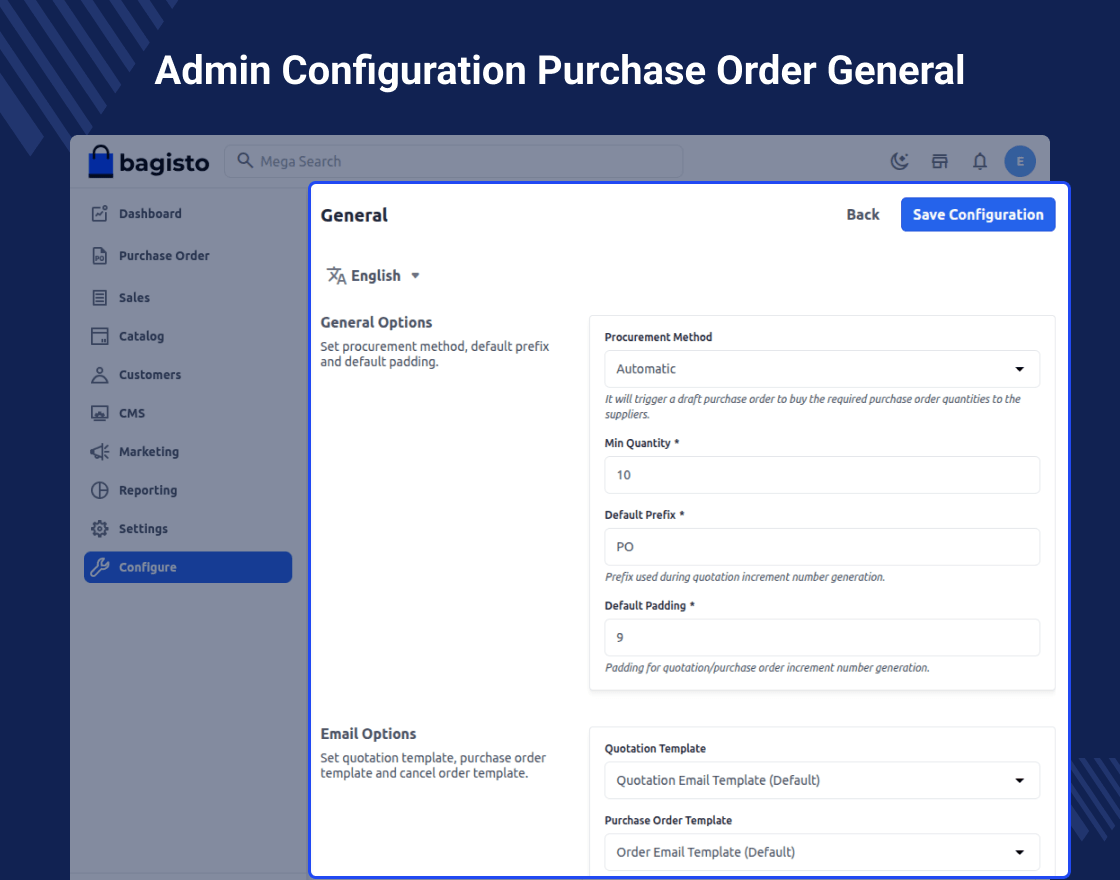Image resolution: width=1120 pixels, height=880 pixels.
Task: Click the Back button
Action: click(863, 214)
